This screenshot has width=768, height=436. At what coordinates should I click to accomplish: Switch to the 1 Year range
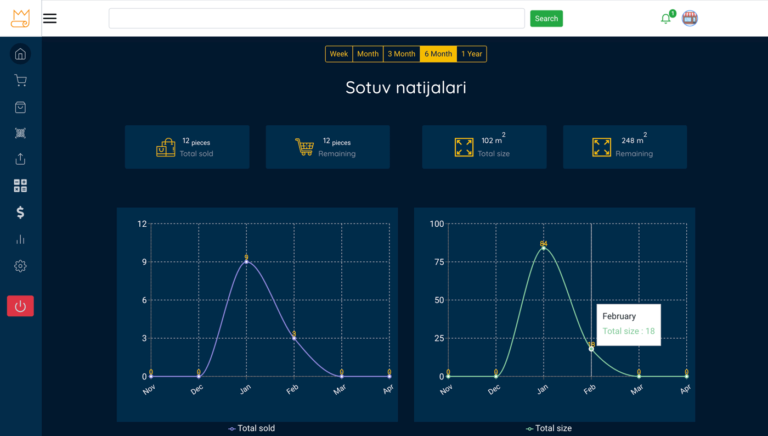pyautogui.click(x=471, y=54)
